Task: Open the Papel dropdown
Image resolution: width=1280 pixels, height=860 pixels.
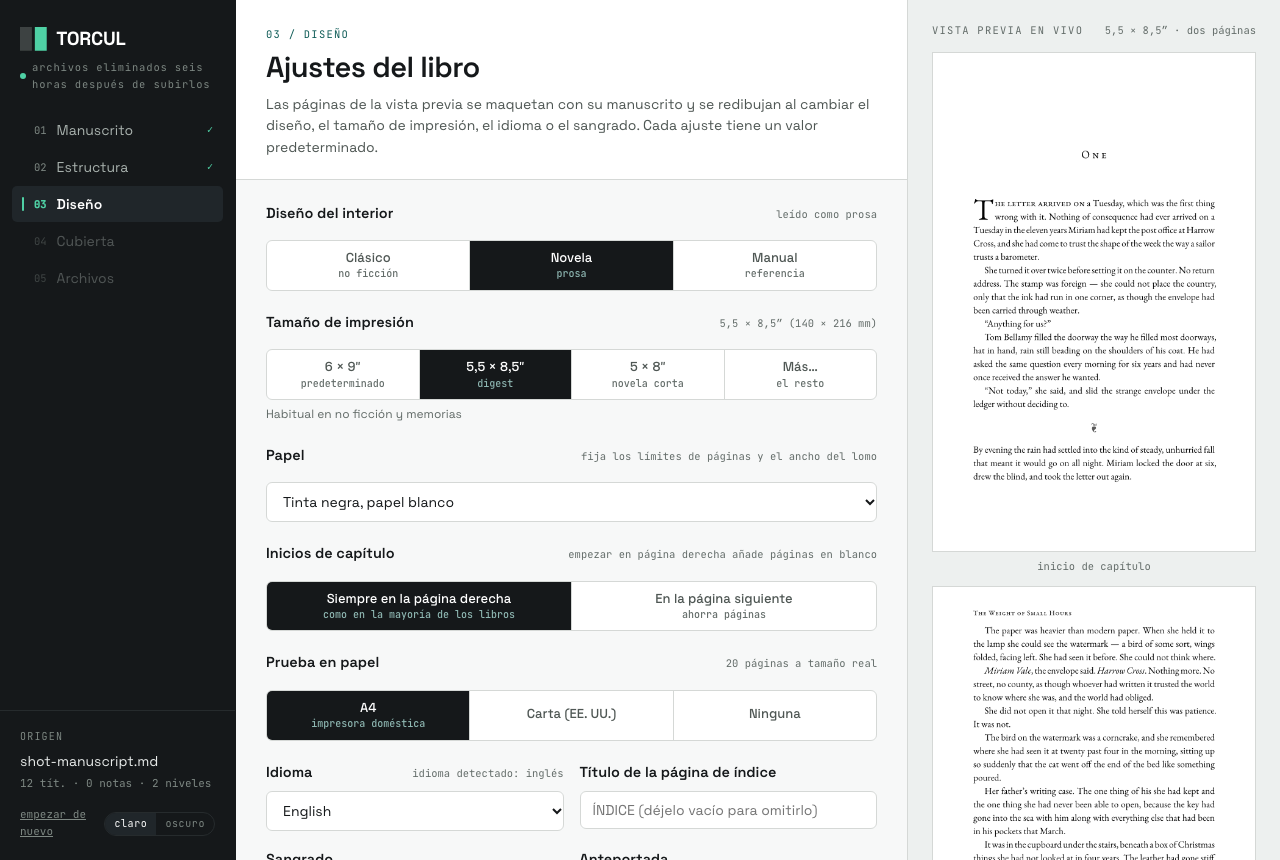Action: [571, 502]
